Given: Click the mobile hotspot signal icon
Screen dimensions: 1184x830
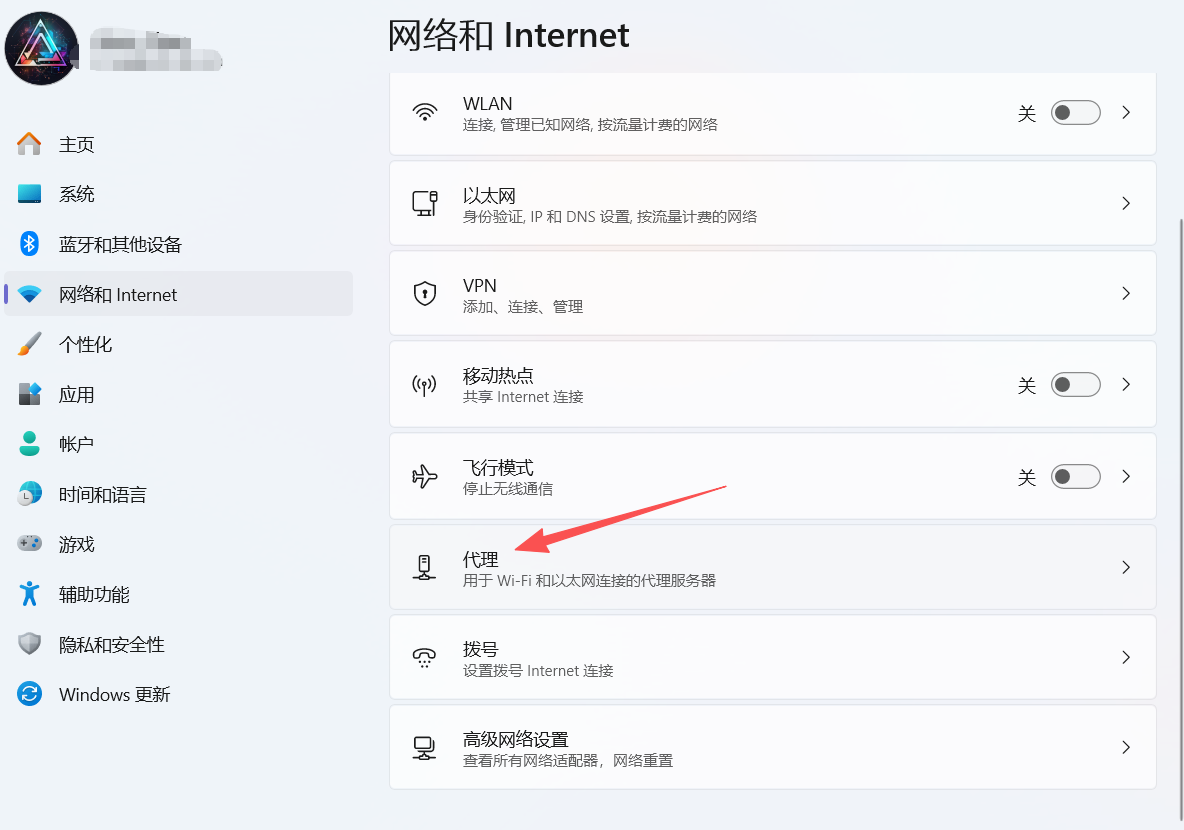Looking at the screenshot, I should tap(425, 385).
